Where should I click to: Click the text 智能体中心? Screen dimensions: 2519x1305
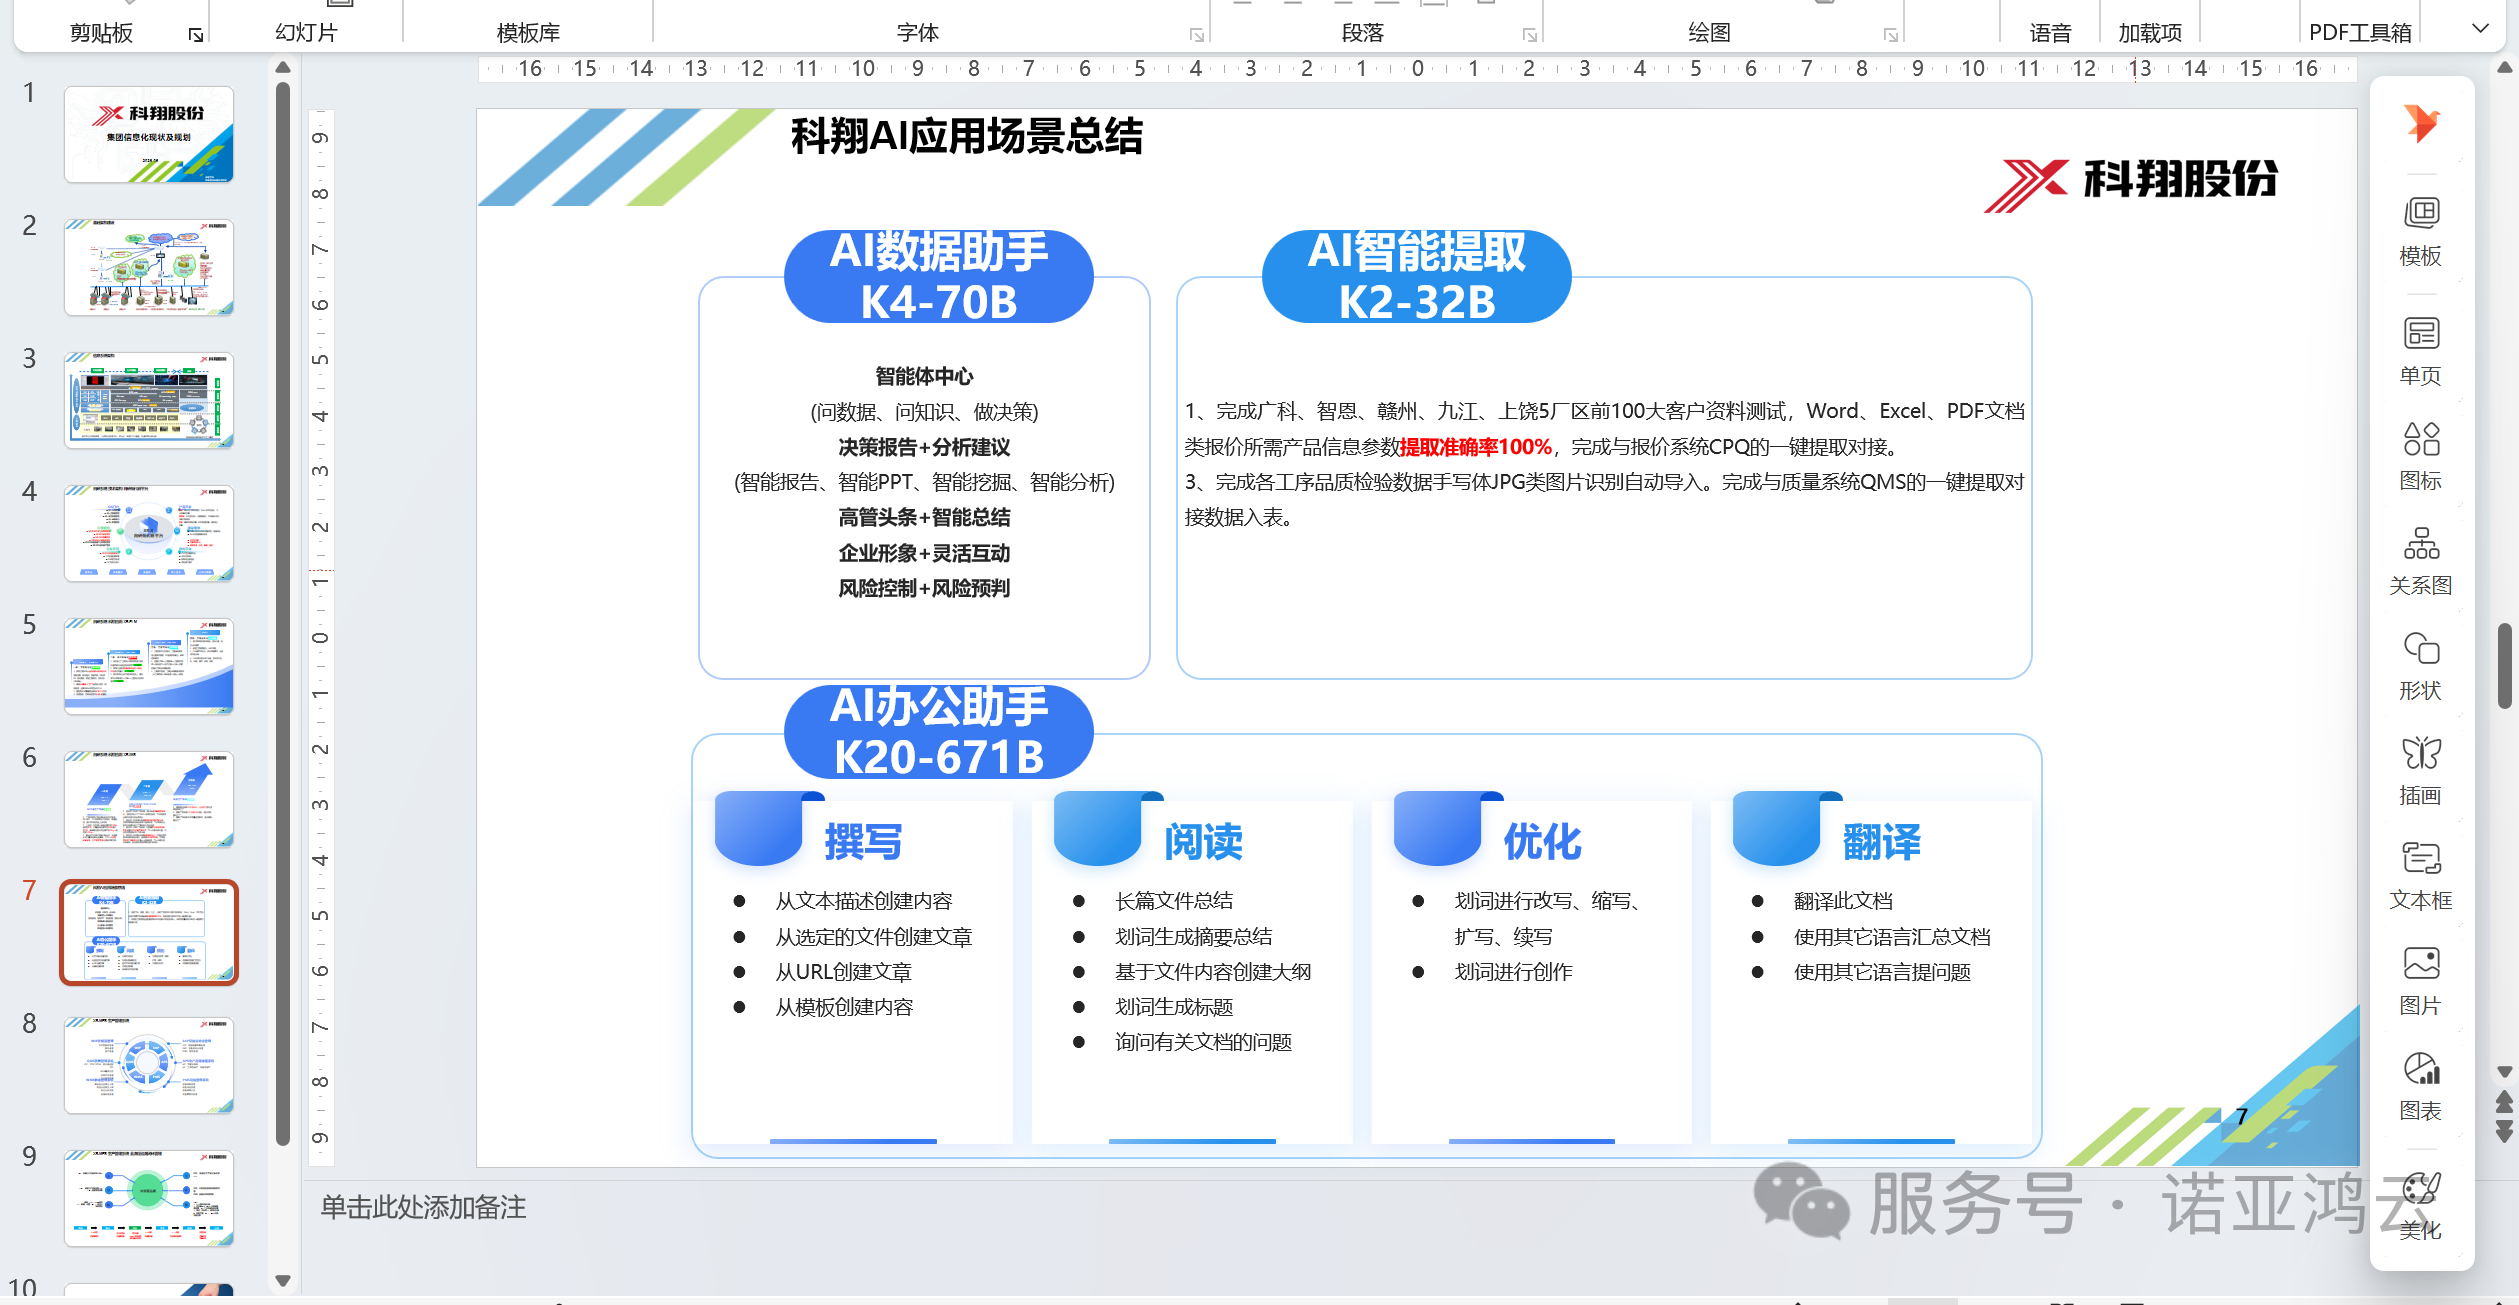(924, 376)
